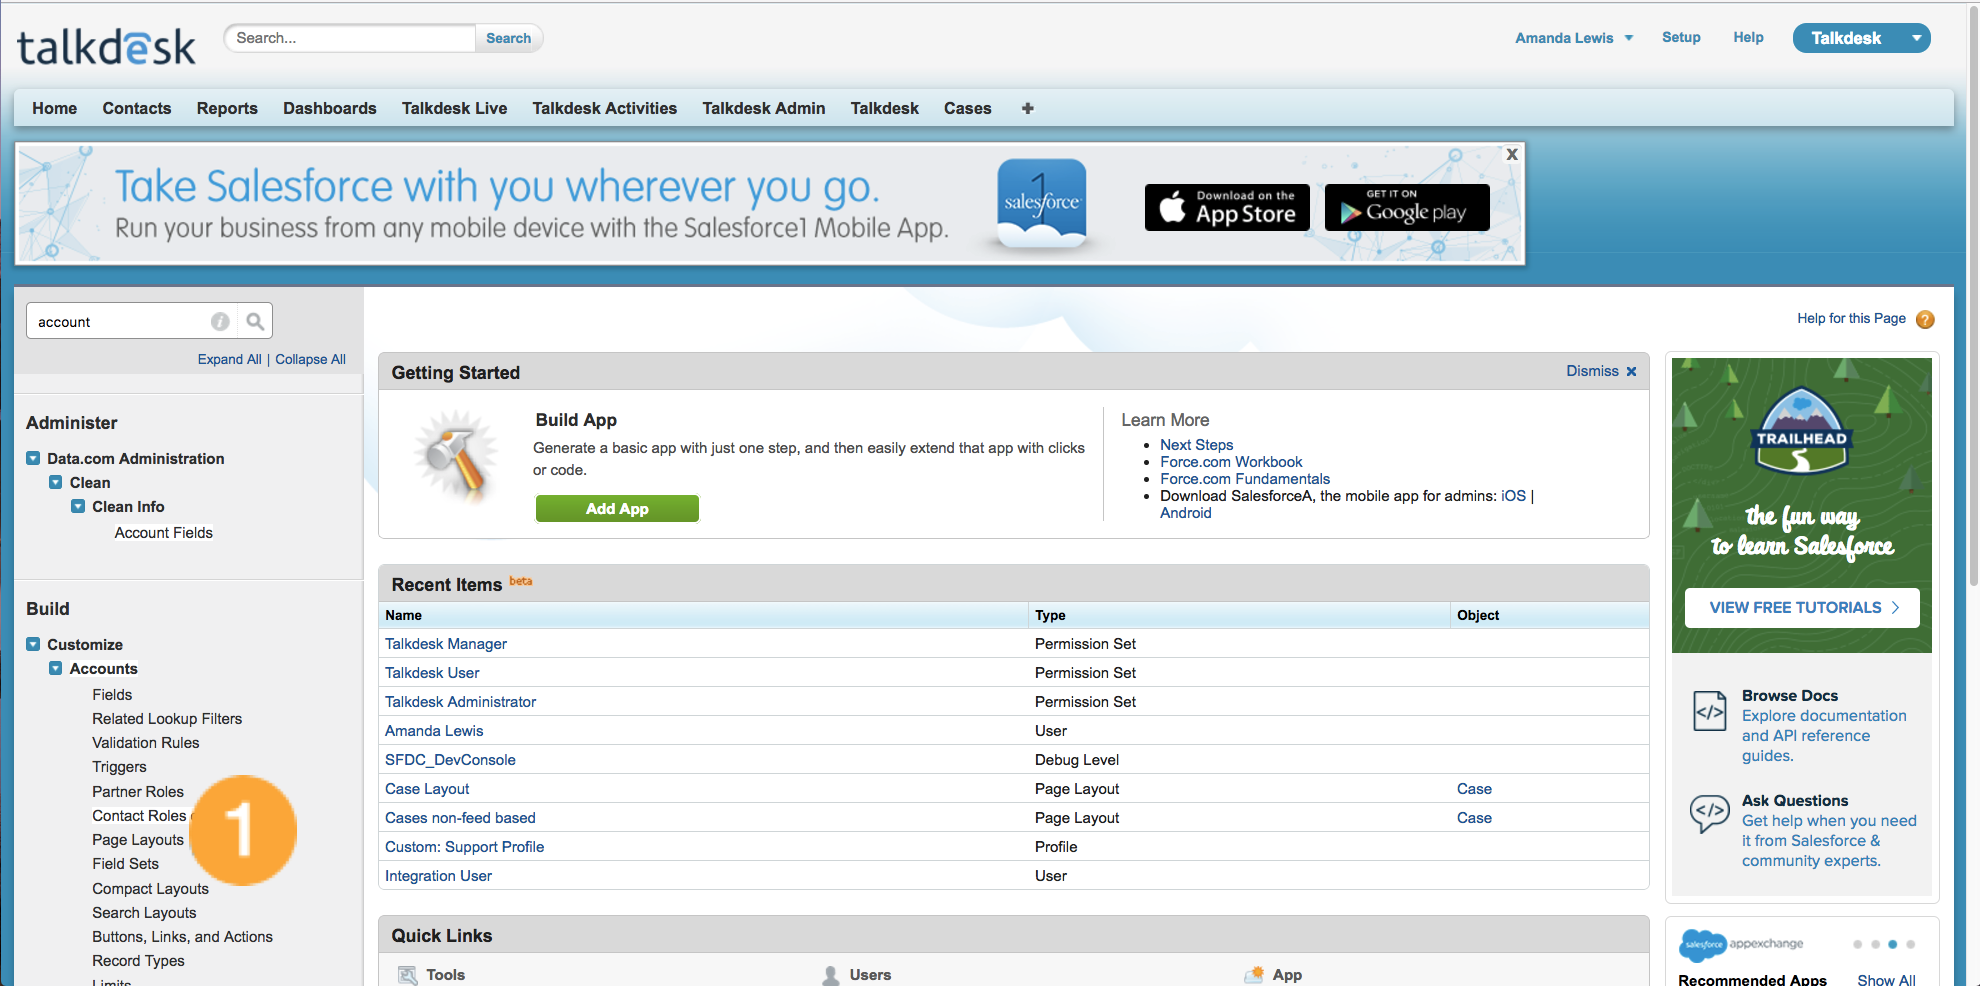Collapse the Clean Info tree node
1980x986 pixels.
[78, 506]
